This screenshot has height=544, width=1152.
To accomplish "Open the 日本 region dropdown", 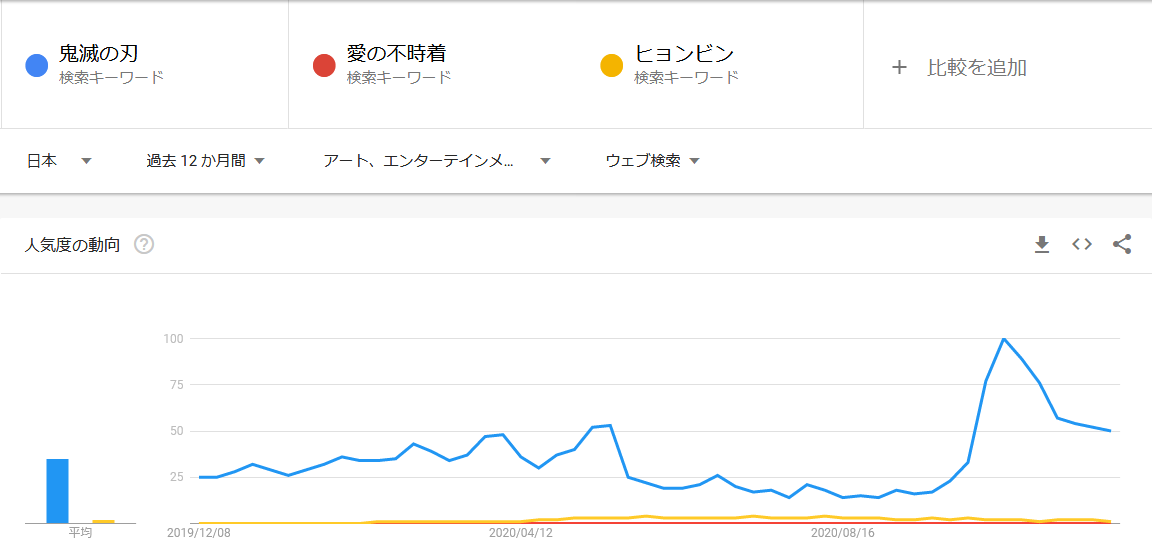I will pos(59,161).
